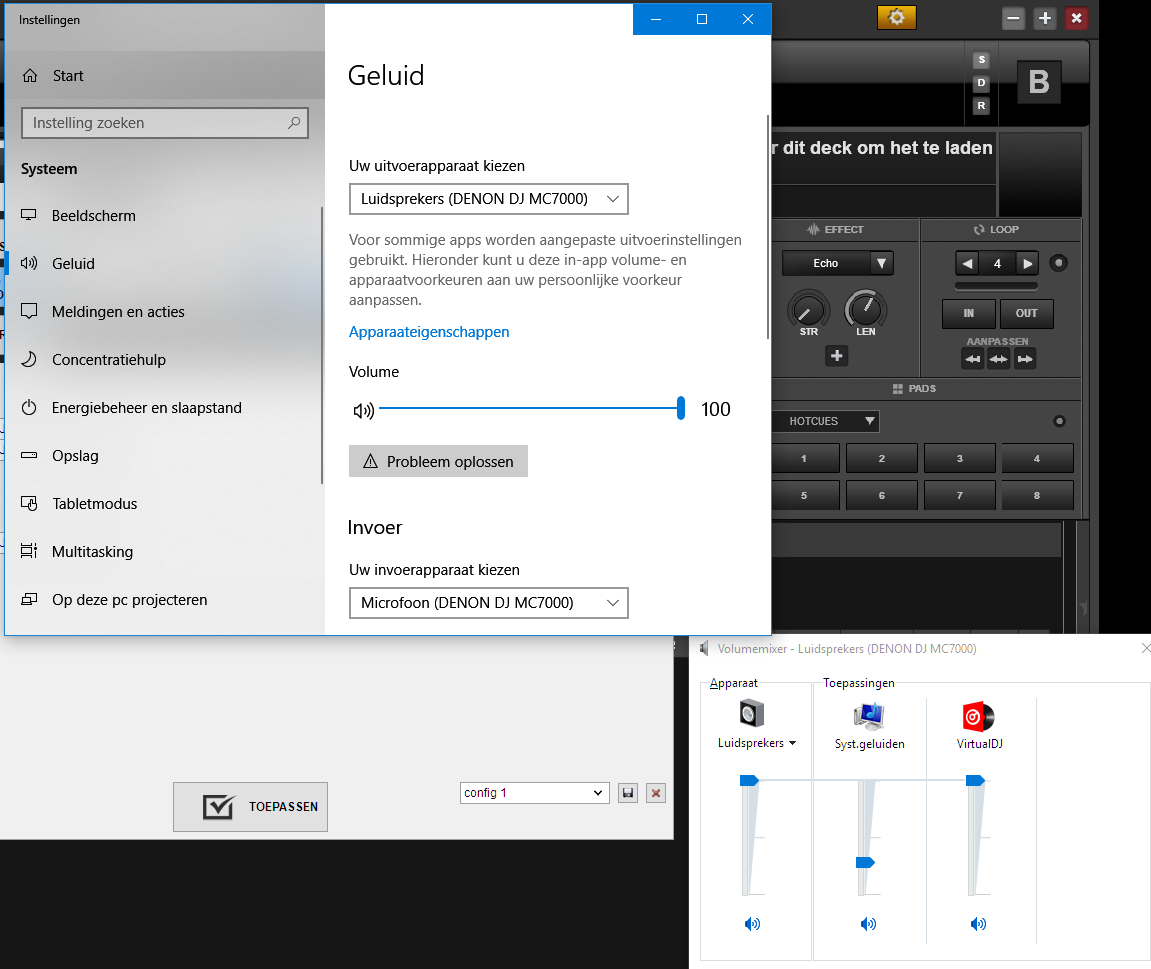Click the TOEPASSEN apply button
The image size is (1151, 969).
250,807
